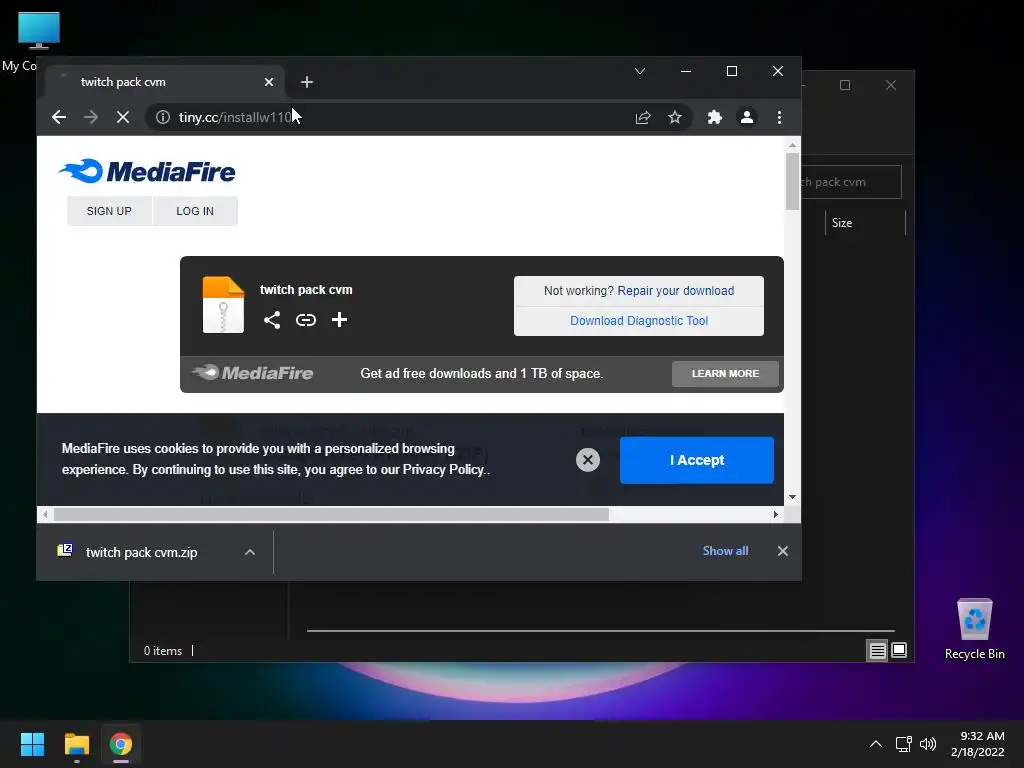The width and height of the screenshot is (1024, 768).
Task: Copy link for twitch pack cvm
Action: pos(306,319)
